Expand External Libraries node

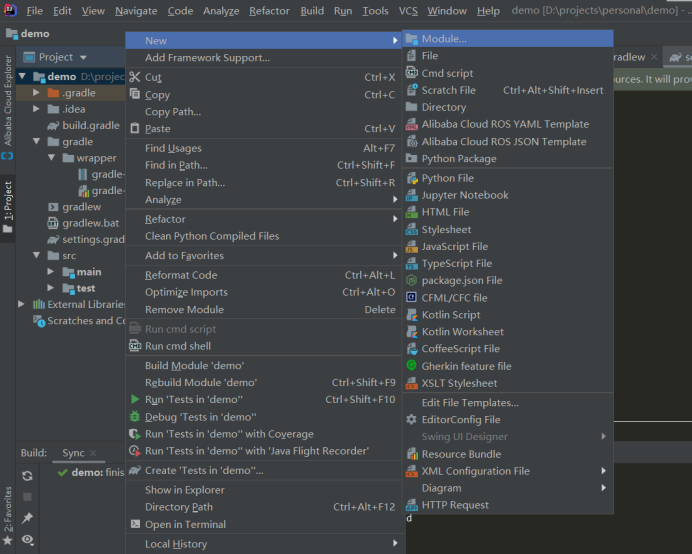tap(21, 304)
